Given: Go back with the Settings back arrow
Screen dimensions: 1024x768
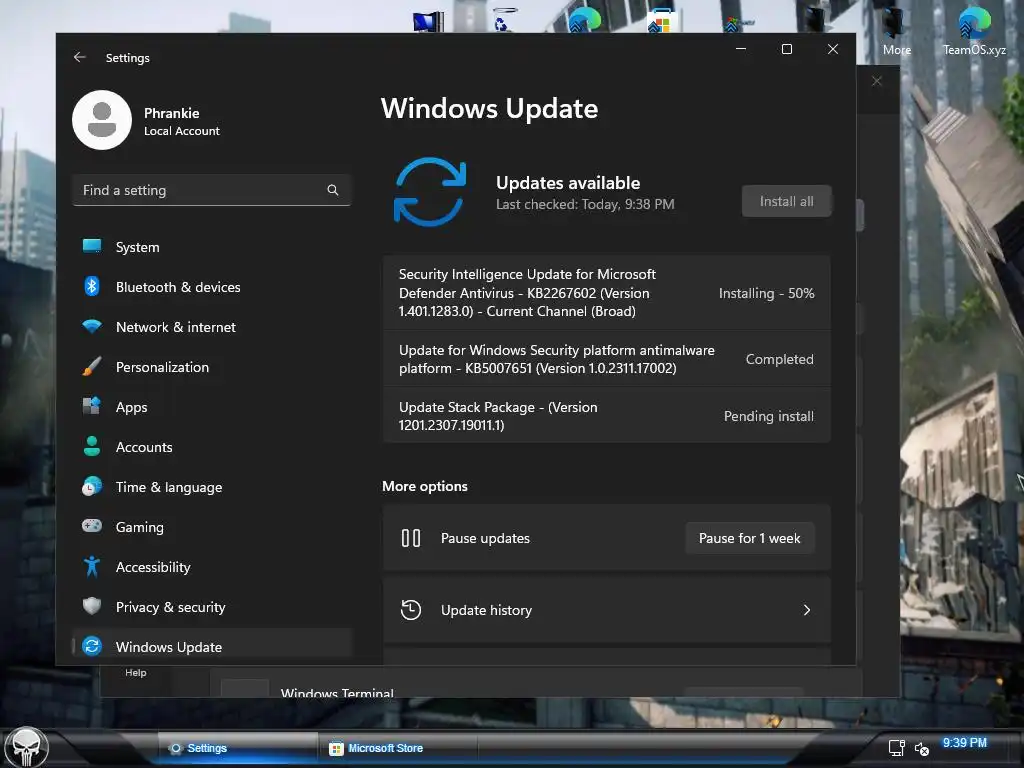Looking at the screenshot, I should [x=80, y=57].
